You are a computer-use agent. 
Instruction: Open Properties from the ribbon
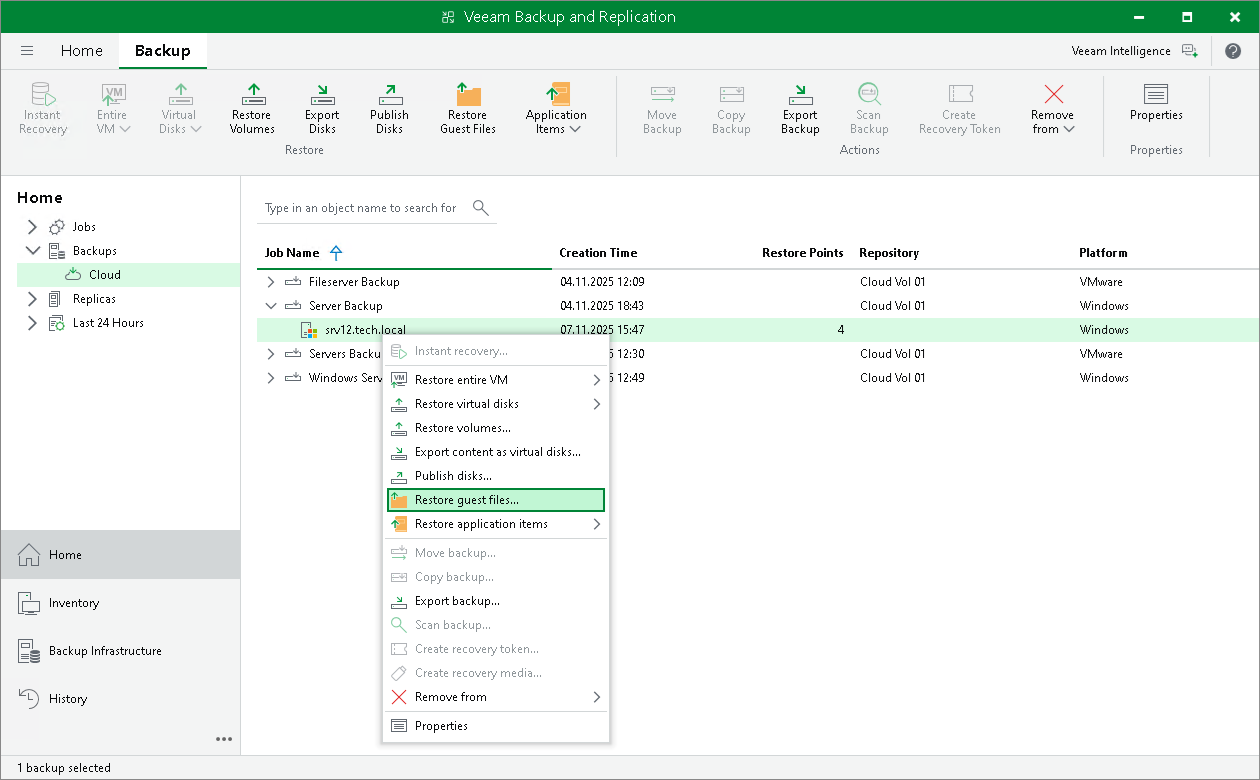[1156, 102]
